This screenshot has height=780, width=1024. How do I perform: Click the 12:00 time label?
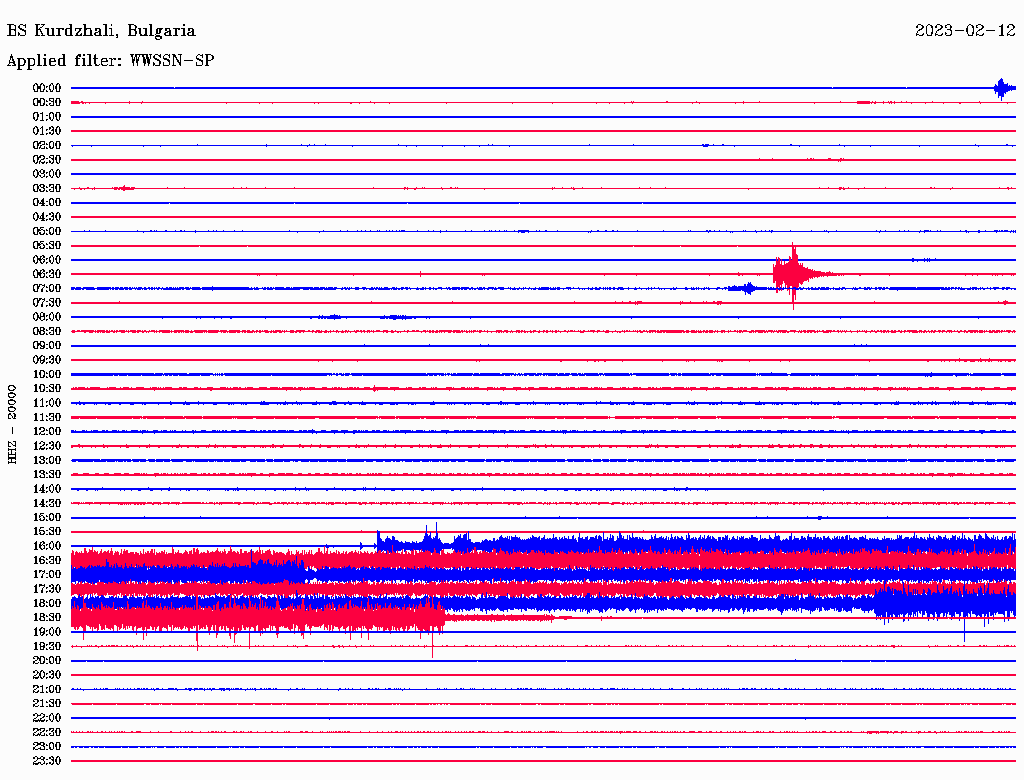pos(47,431)
